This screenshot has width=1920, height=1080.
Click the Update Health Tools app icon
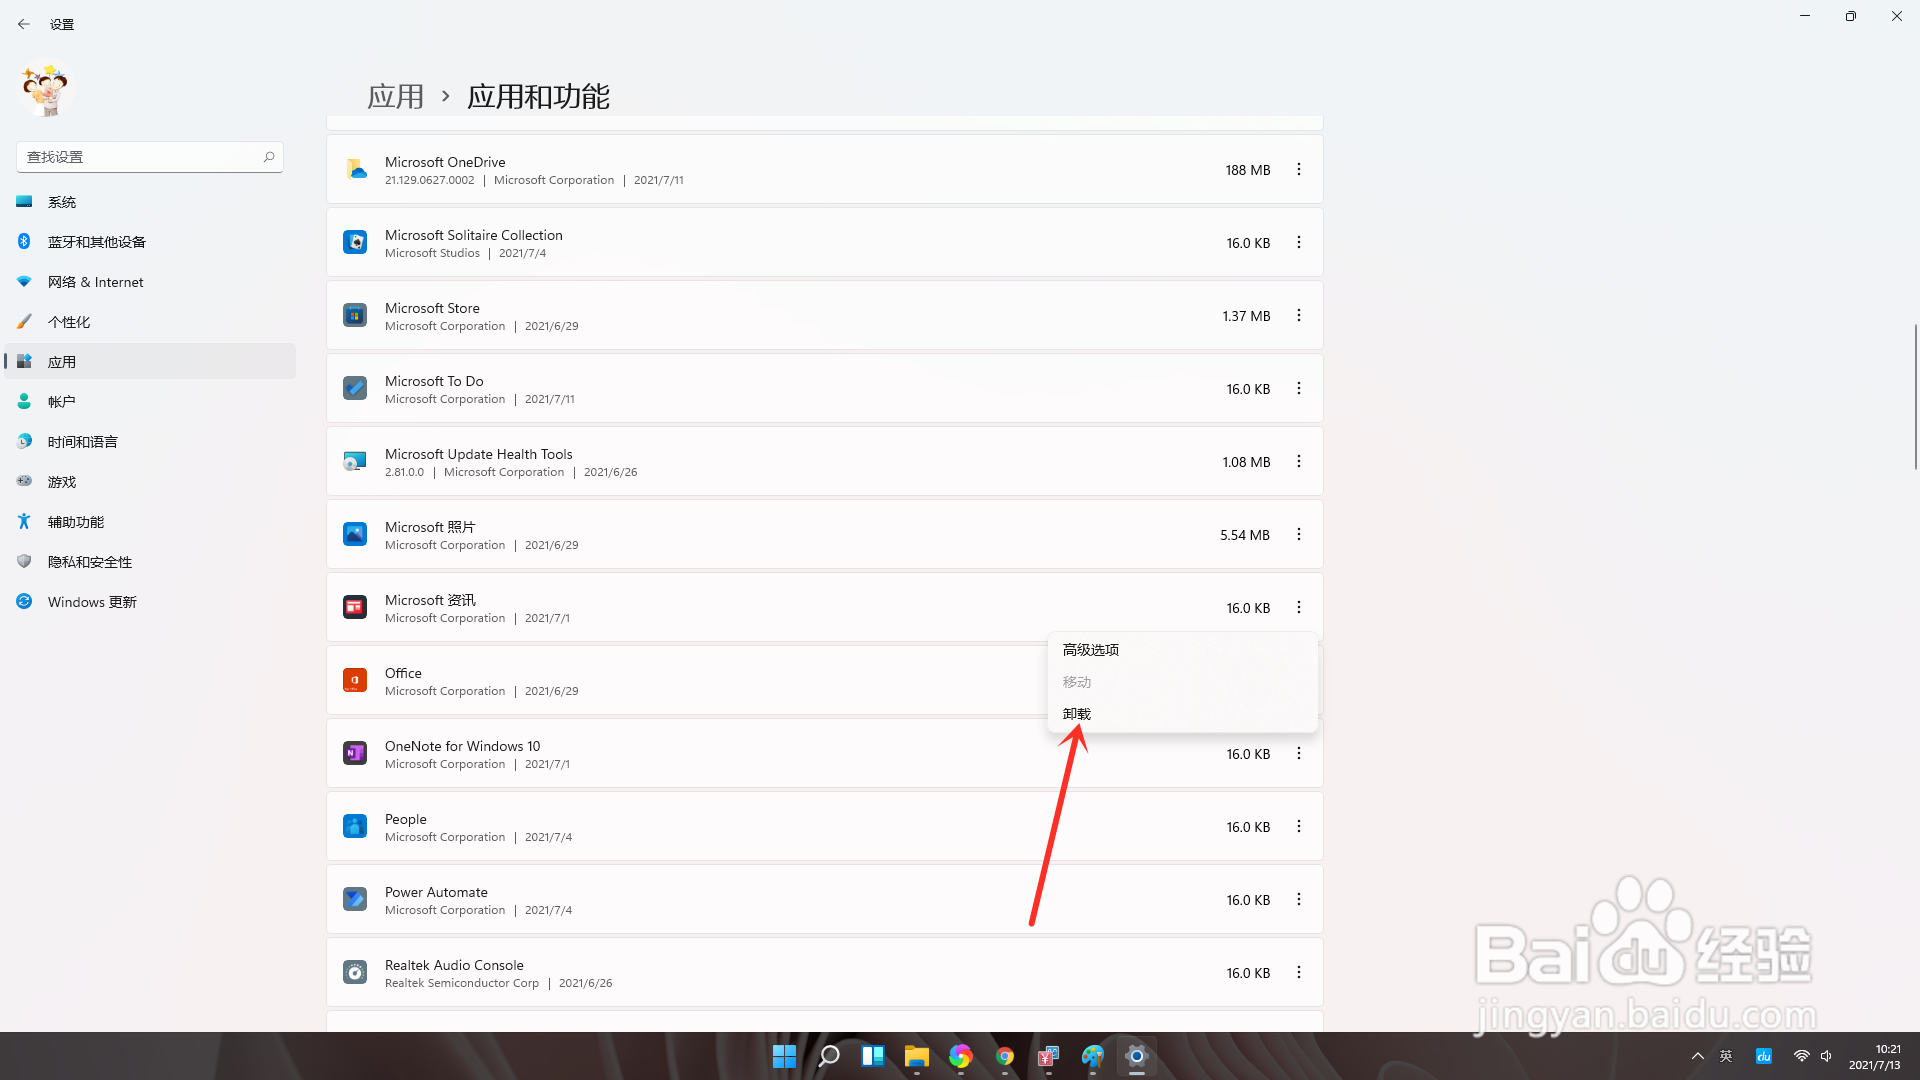pos(355,461)
